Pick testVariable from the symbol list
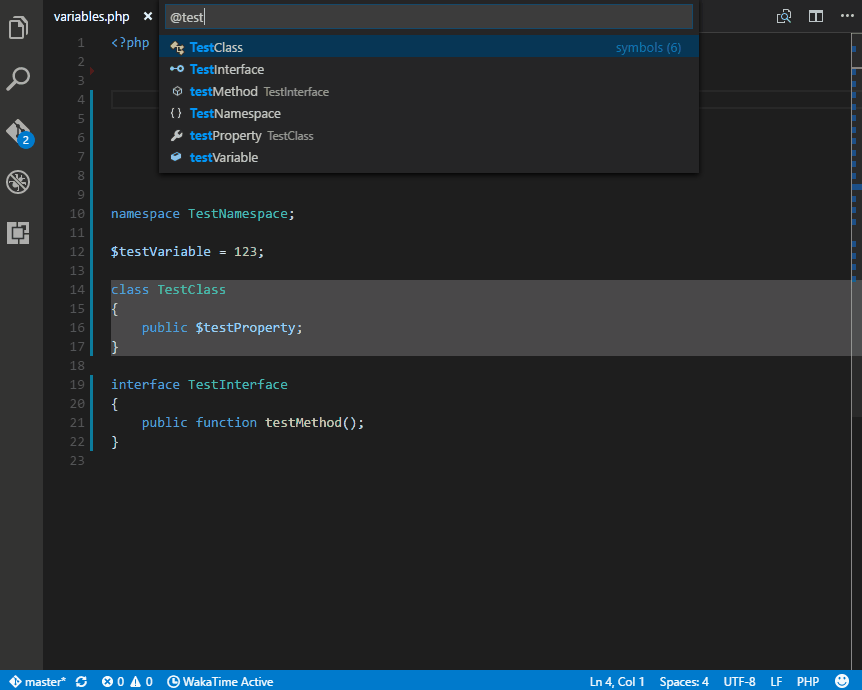This screenshot has height=690, width=862. (x=224, y=157)
